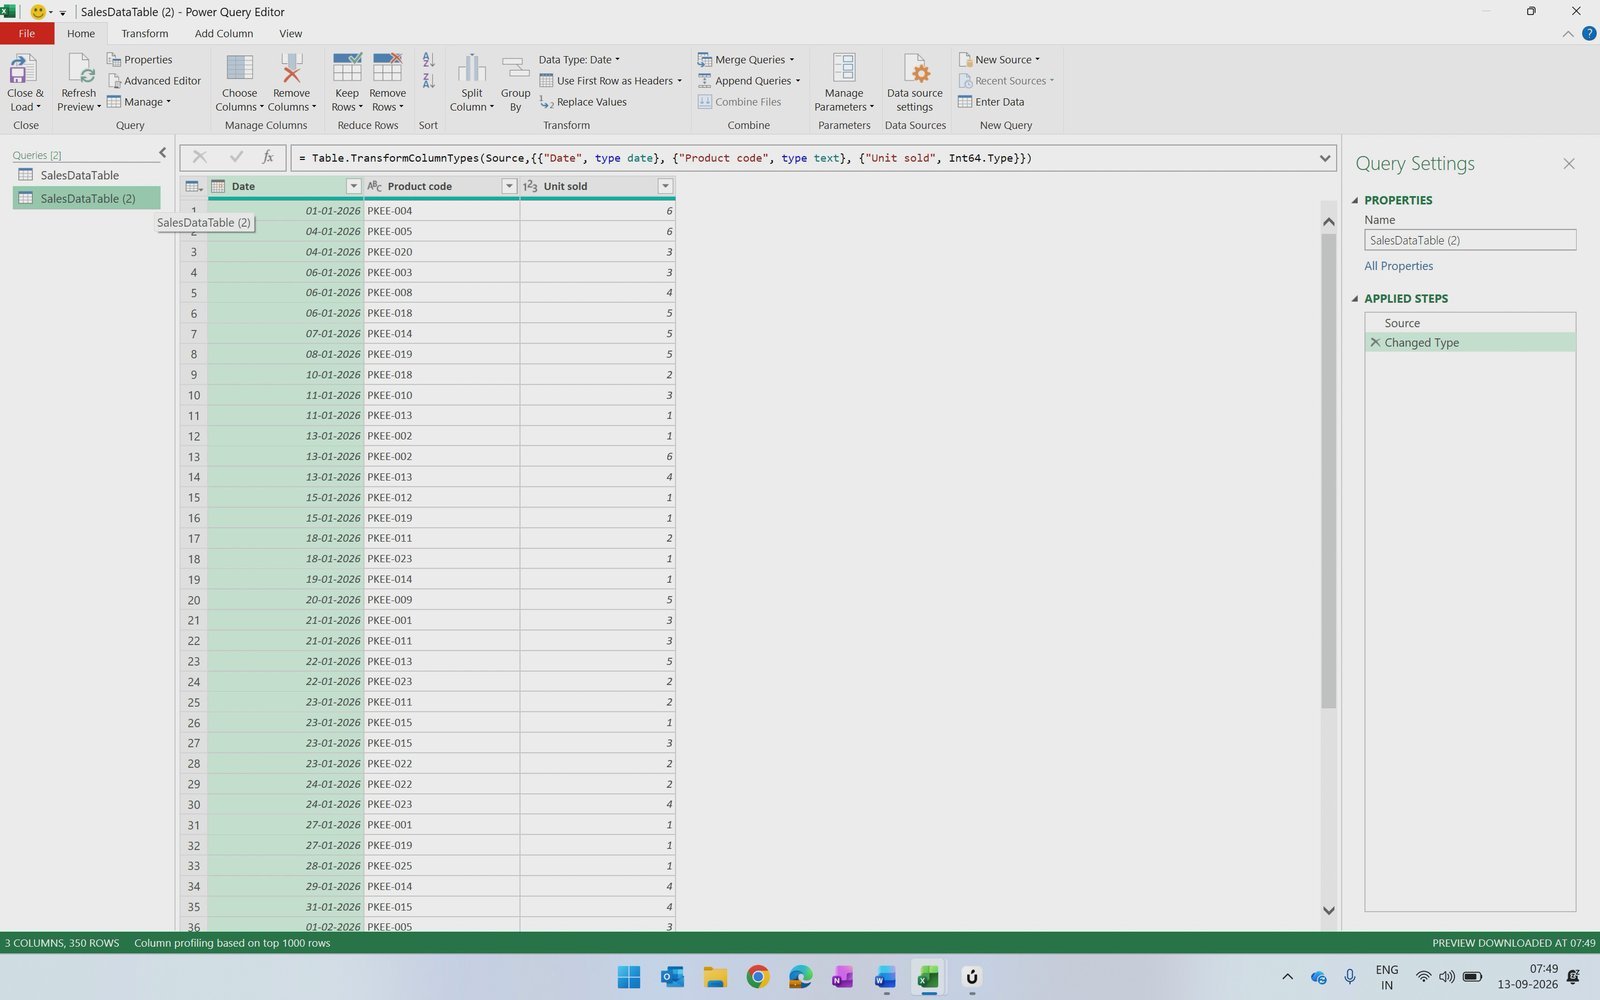Click the Keep Rows icon
The width and height of the screenshot is (1600, 1000).
(x=347, y=68)
